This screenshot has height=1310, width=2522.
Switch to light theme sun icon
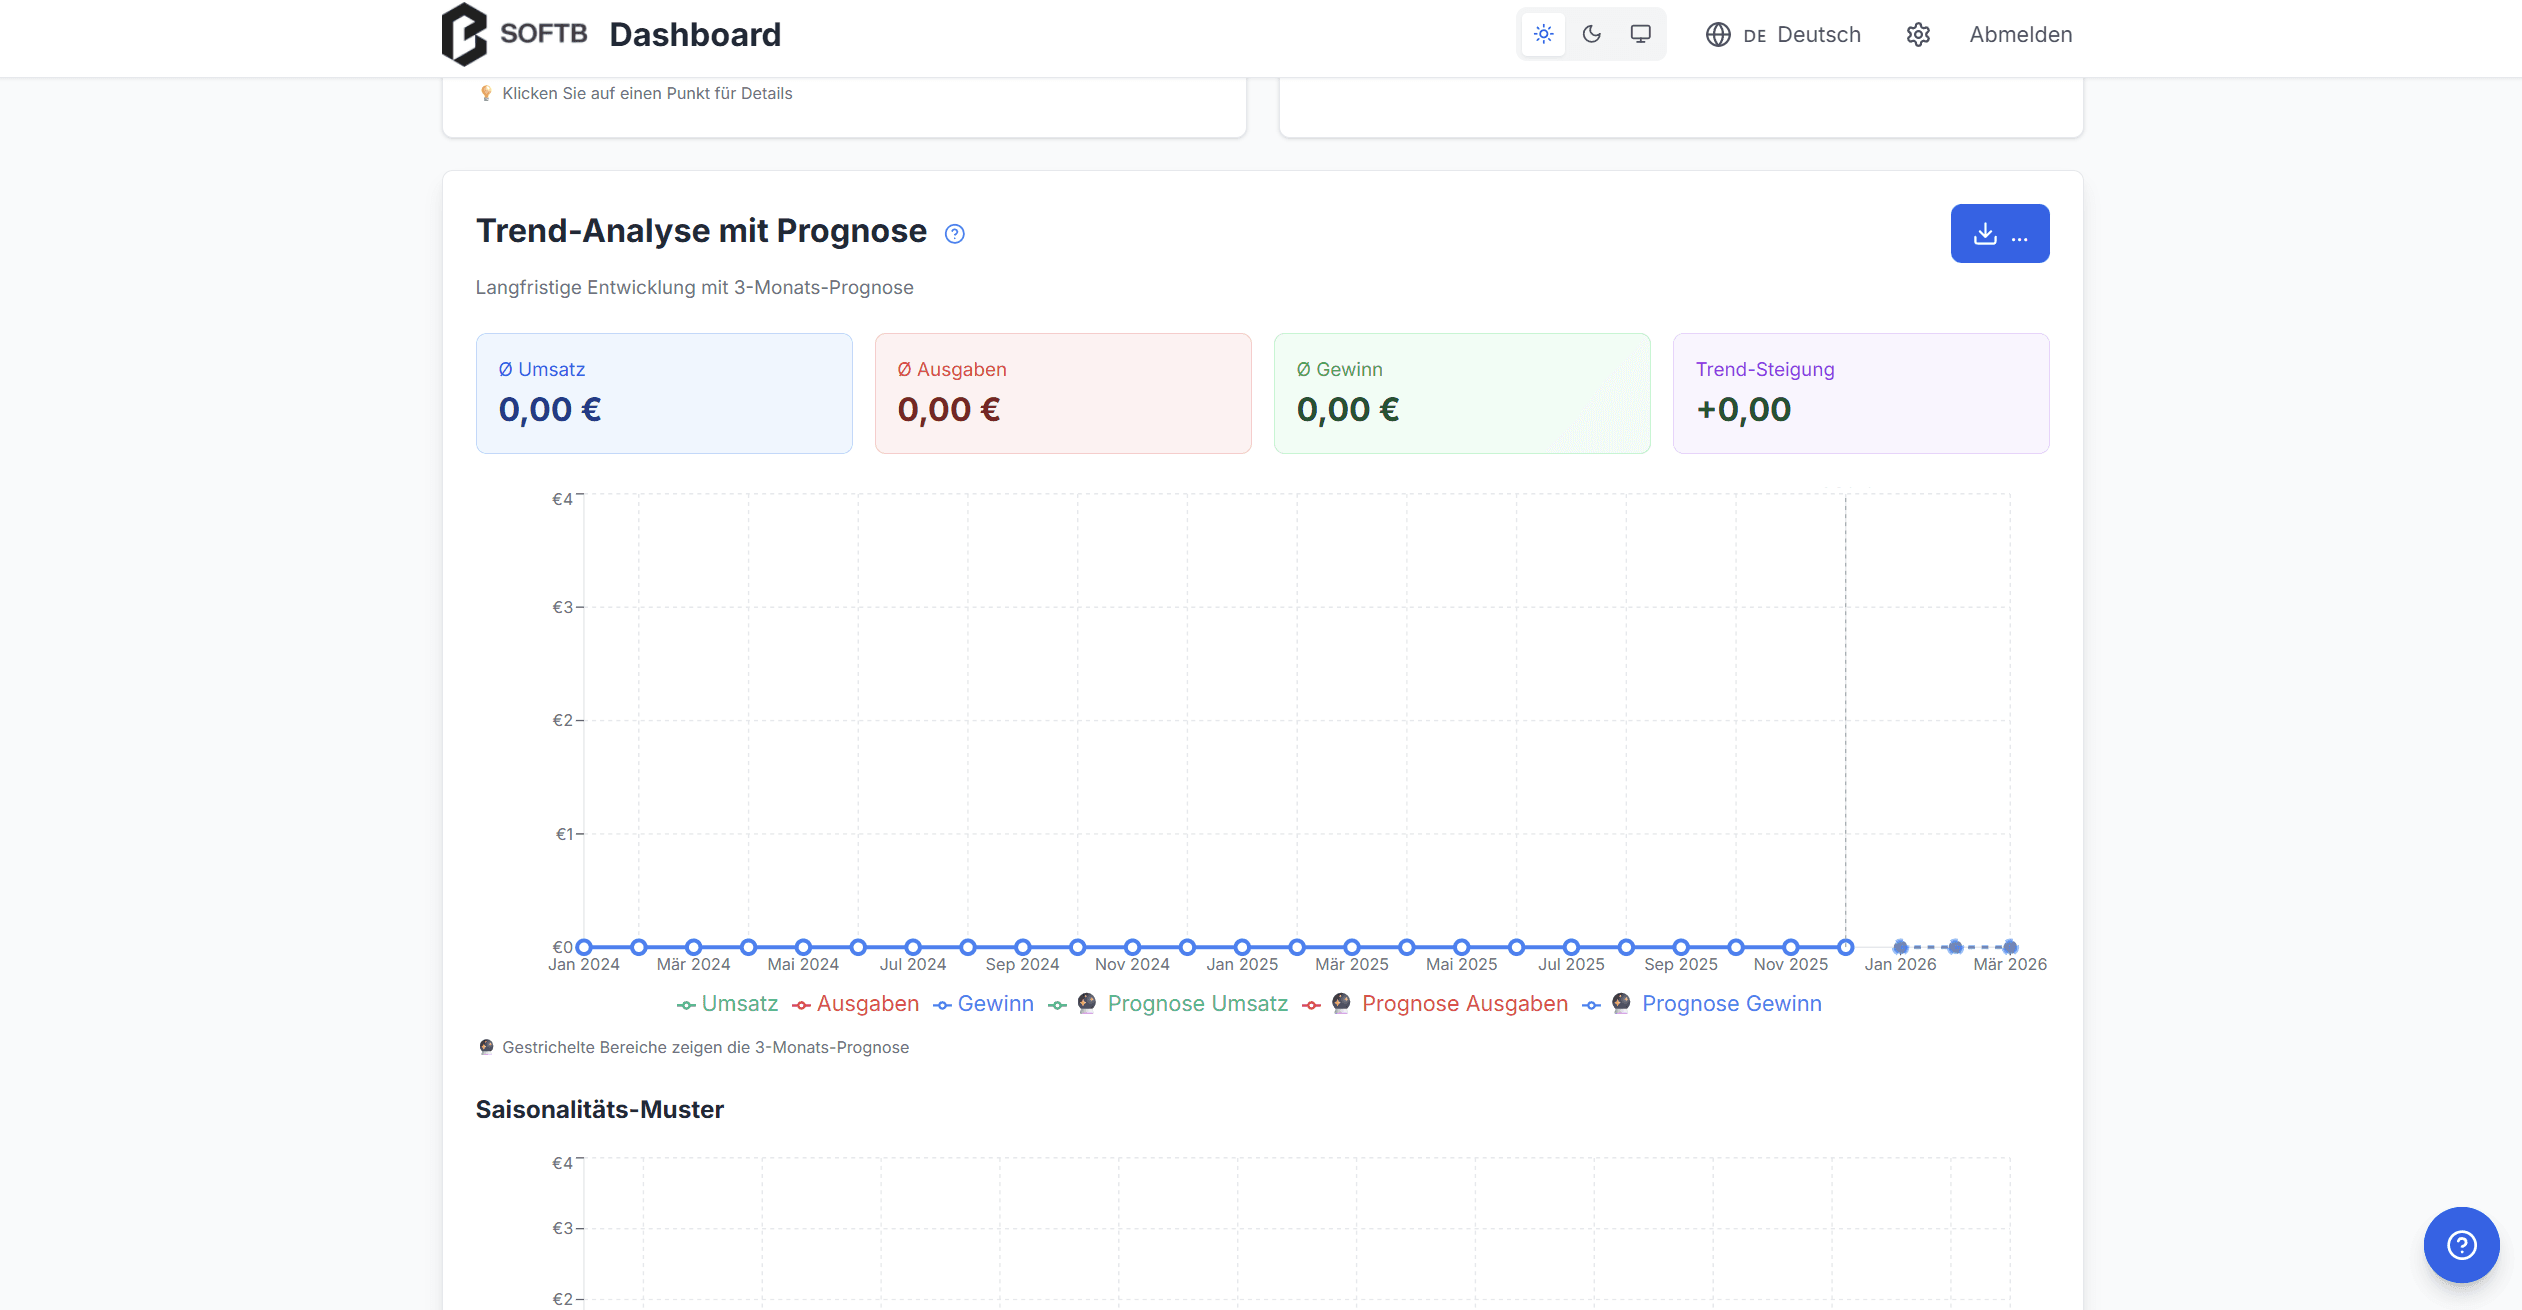point(1543,34)
